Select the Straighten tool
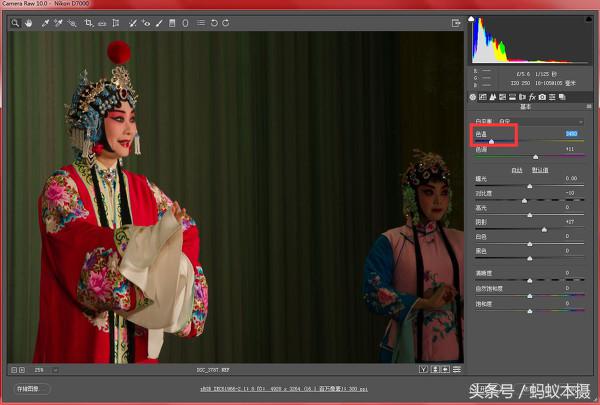 click(x=102, y=23)
